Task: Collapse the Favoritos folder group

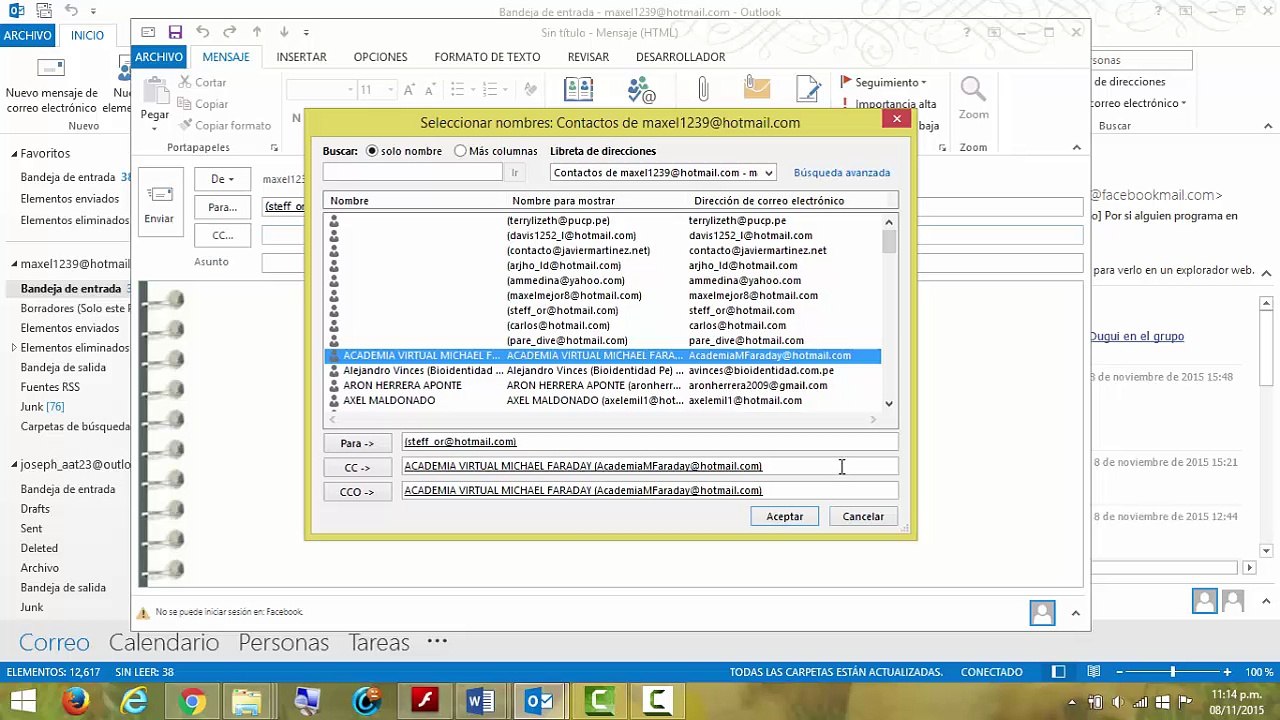Action: (15, 154)
